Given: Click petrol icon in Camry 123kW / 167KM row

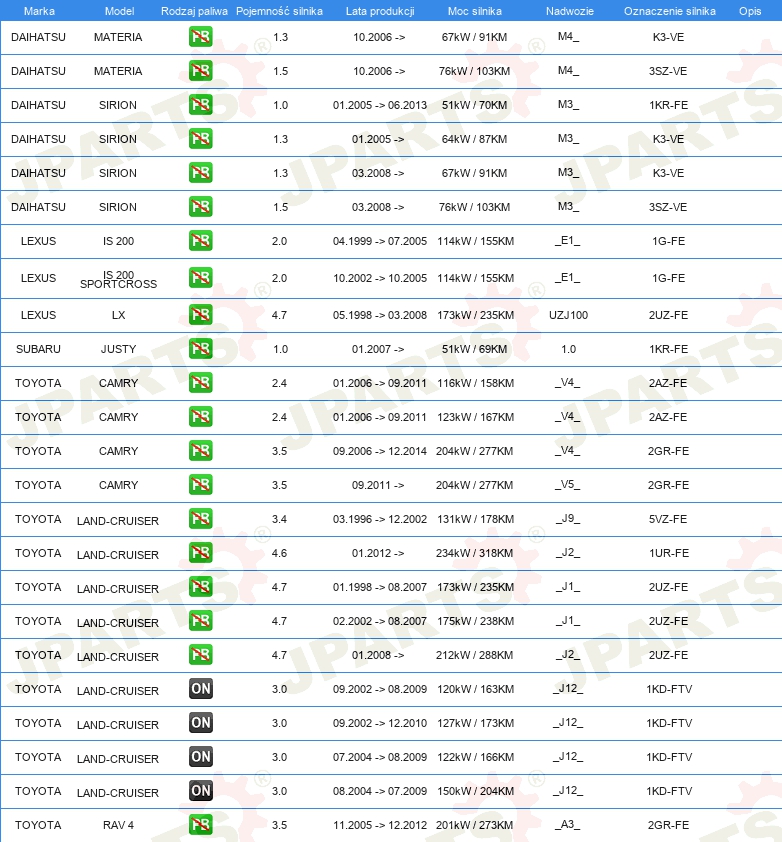Looking at the screenshot, I should pyautogui.click(x=200, y=417).
